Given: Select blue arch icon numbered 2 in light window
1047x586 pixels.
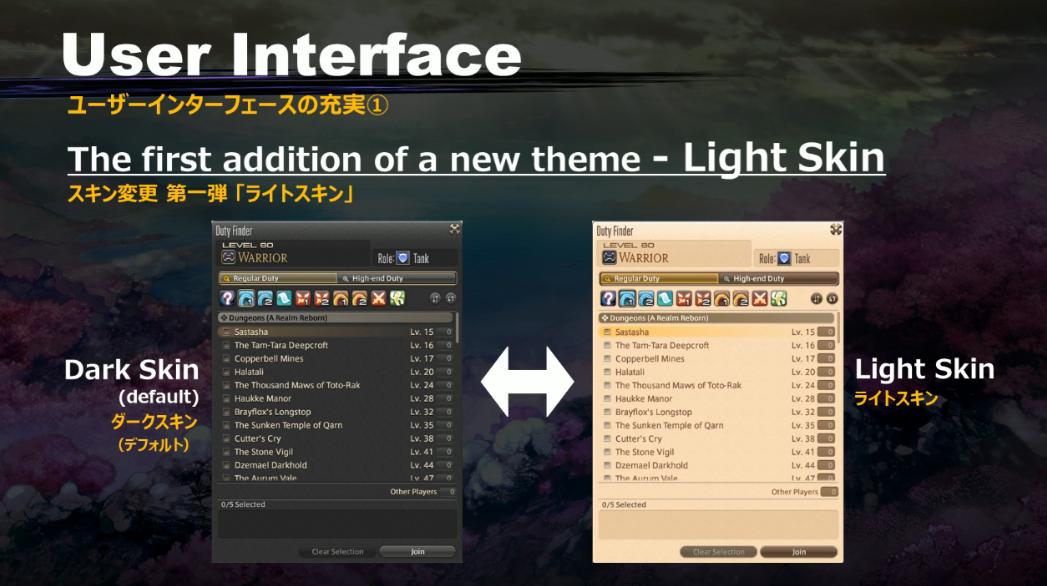Looking at the screenshot, I should 646,298.
